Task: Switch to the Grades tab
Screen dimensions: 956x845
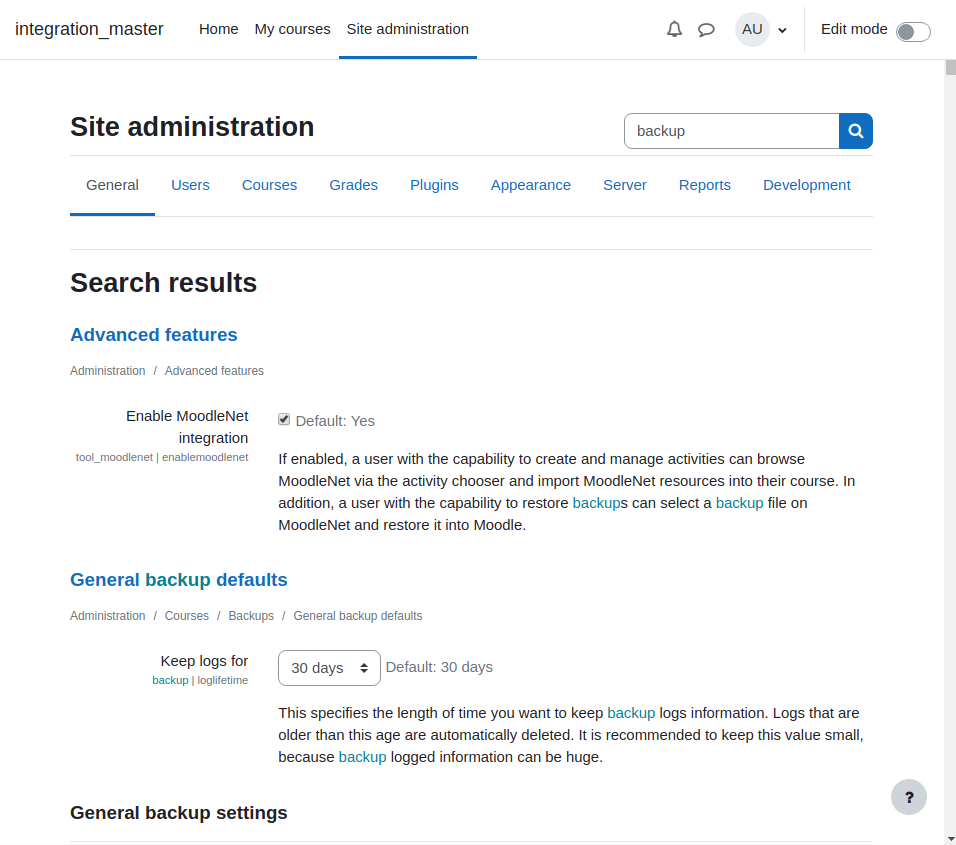Action: (x=353, y=185)
